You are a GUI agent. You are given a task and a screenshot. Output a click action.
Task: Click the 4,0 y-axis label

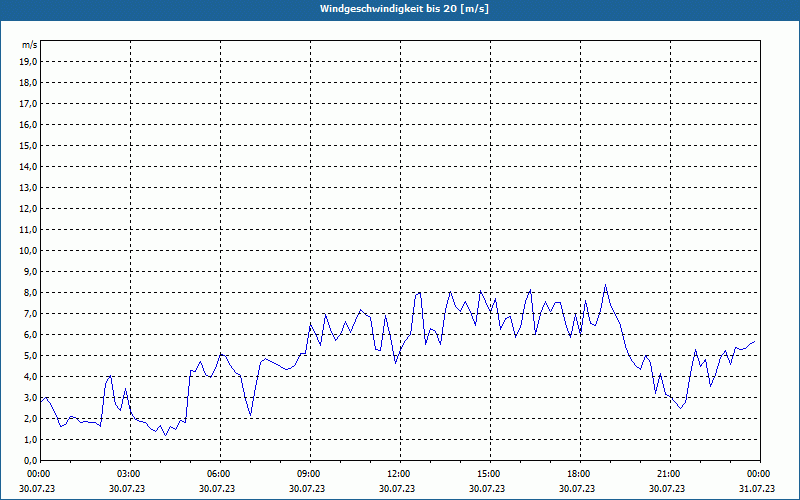(31, 377)
